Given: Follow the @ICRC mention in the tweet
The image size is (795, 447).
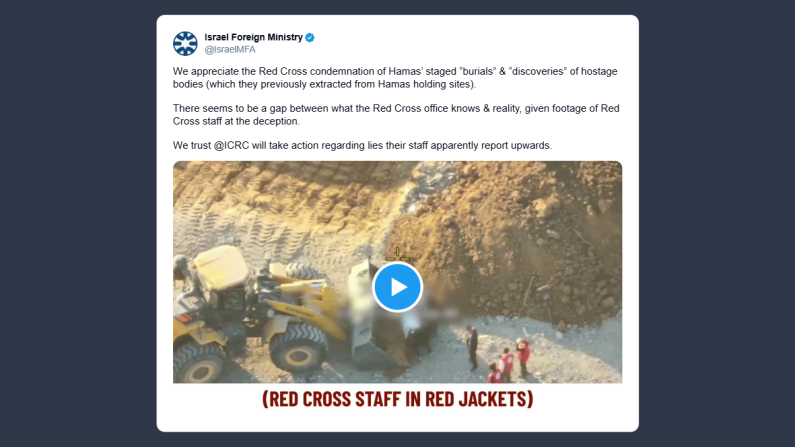Looking at the screenshot, I should (231, 145).
